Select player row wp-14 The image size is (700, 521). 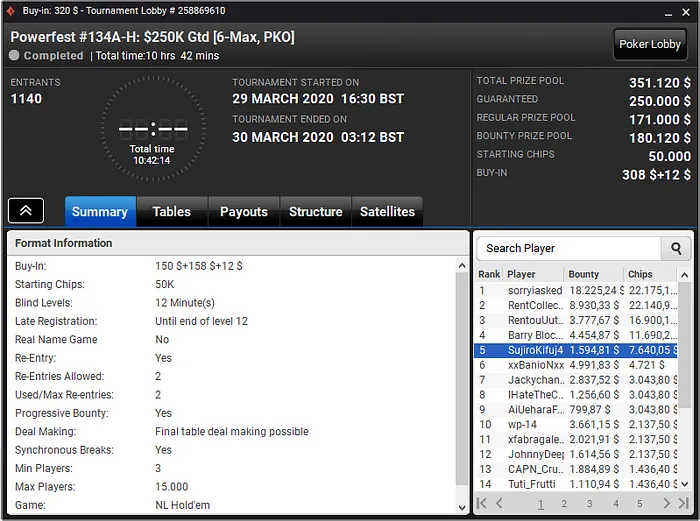[x=576, y=425]
